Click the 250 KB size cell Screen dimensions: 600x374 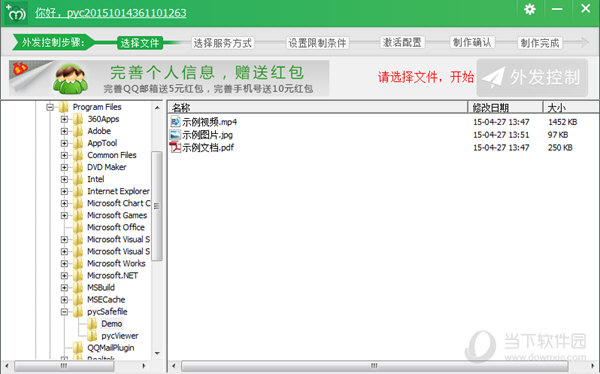pyautogui.click(x=560, y=147)
